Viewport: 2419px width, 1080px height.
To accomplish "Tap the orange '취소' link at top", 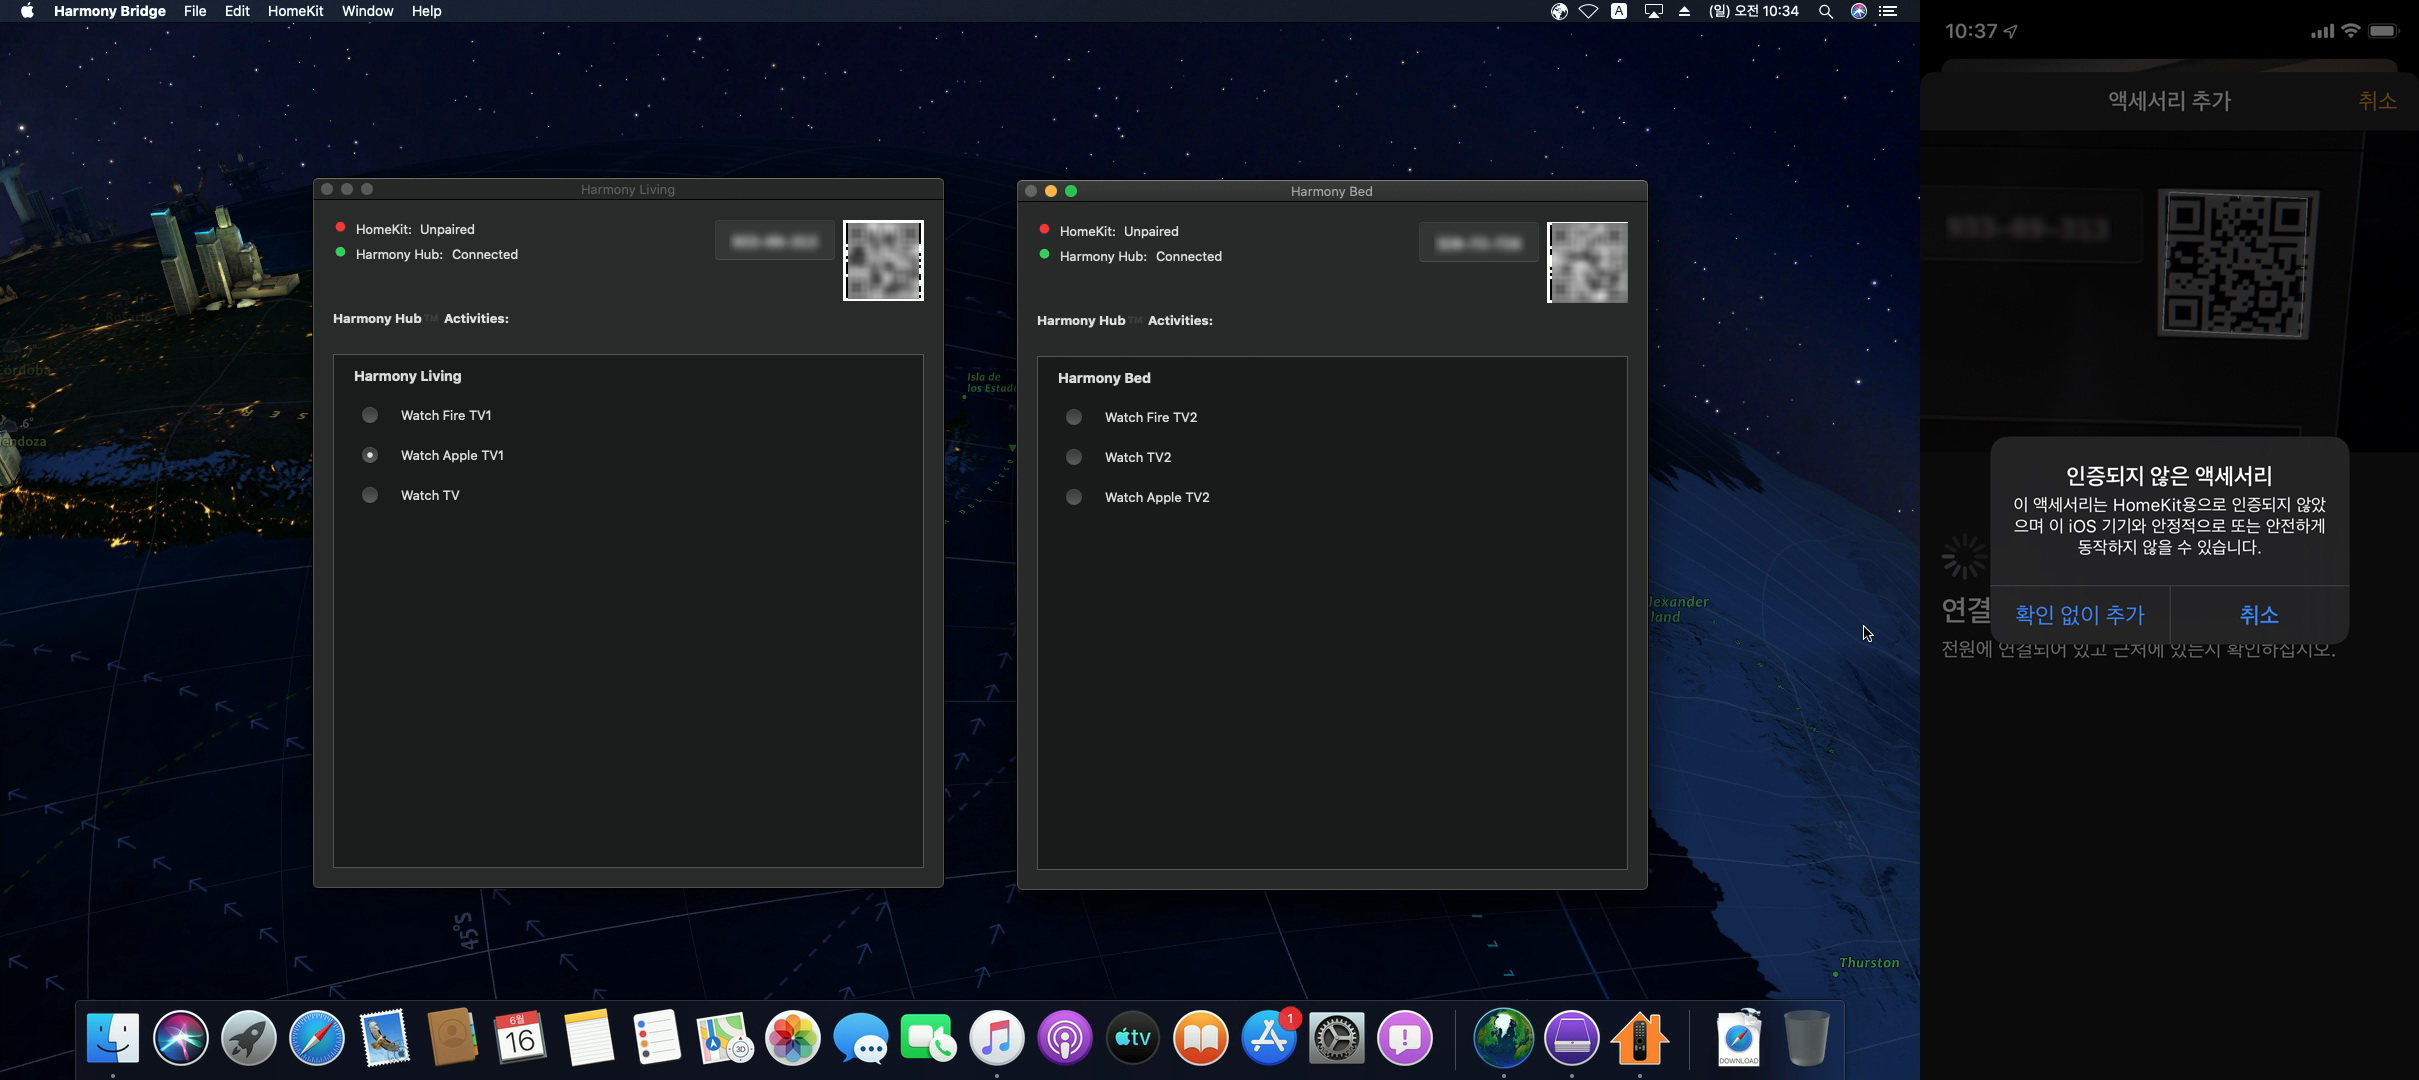I will (x=2376, y=101).
